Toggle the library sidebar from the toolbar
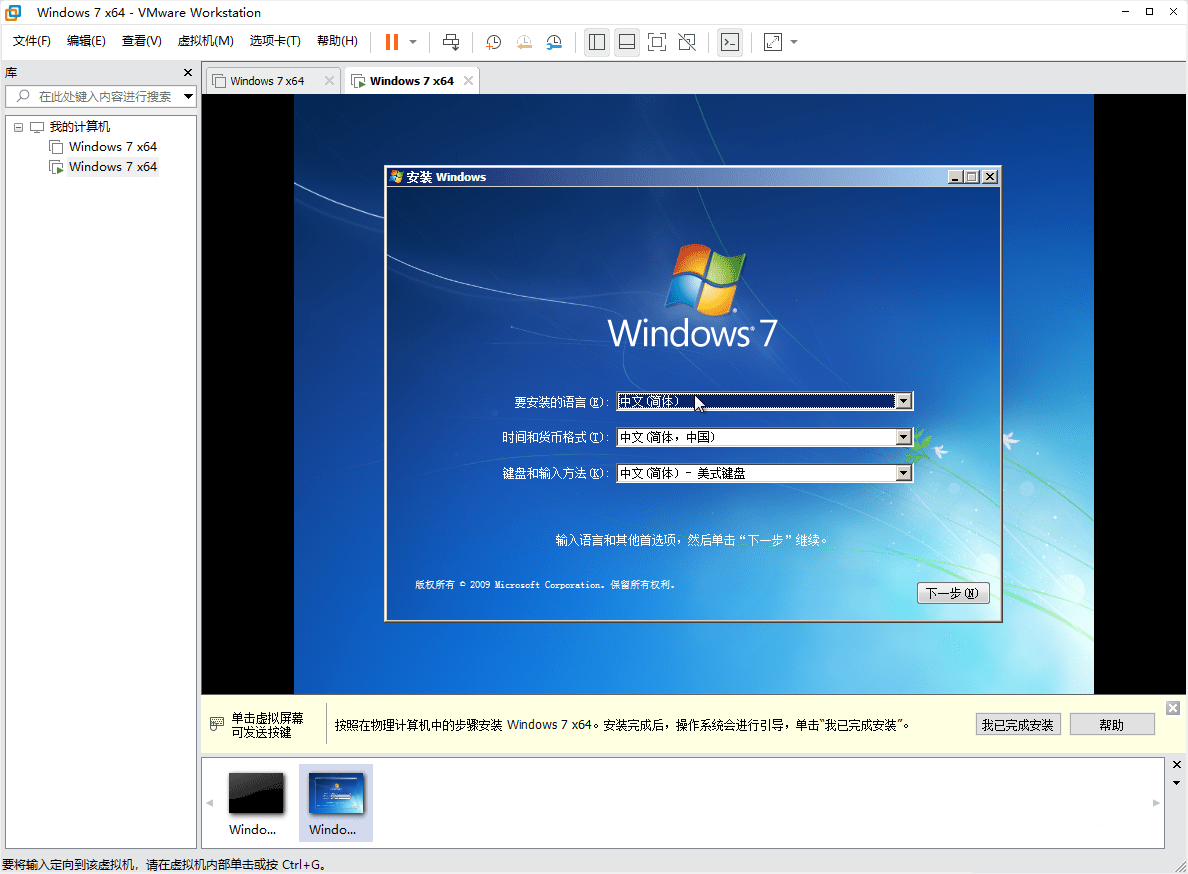The width and height of the screenshot is (1188, 874). click(x=597, y=42)
